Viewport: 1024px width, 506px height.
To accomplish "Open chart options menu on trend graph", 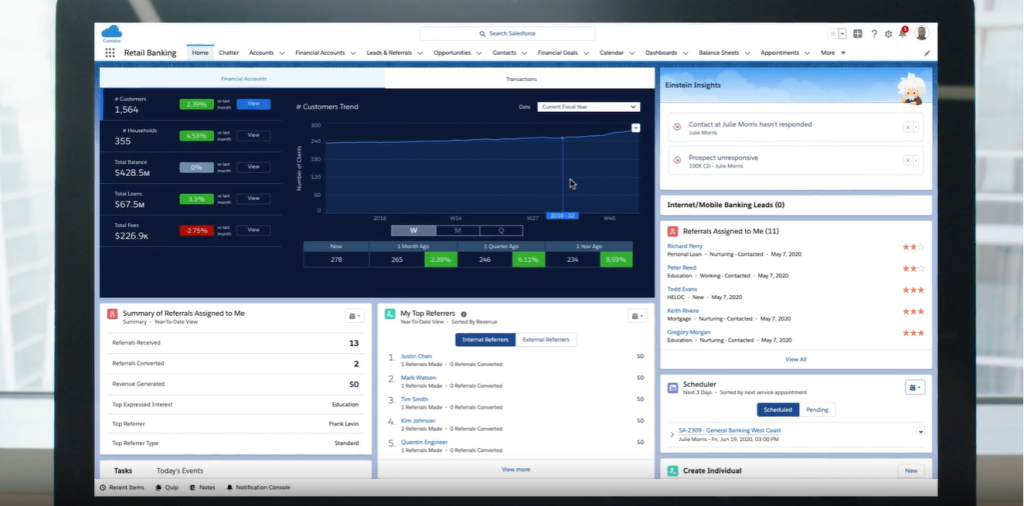I will 635,128.
